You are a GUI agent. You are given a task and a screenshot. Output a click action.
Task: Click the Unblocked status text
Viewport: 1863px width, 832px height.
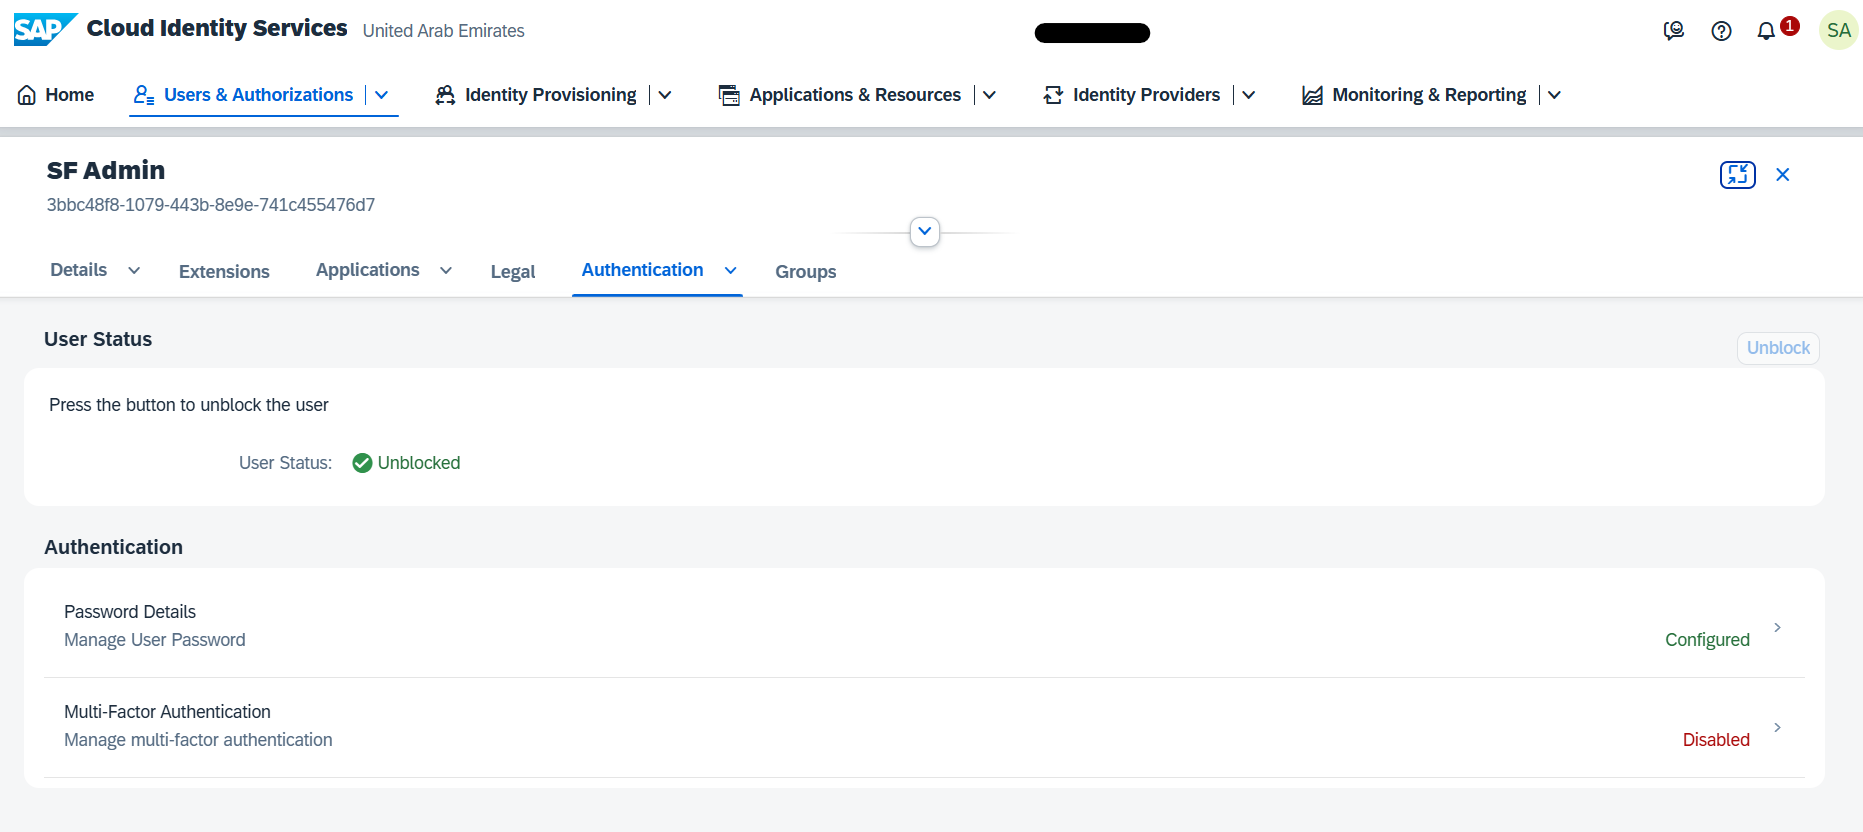tap(419, 463)
